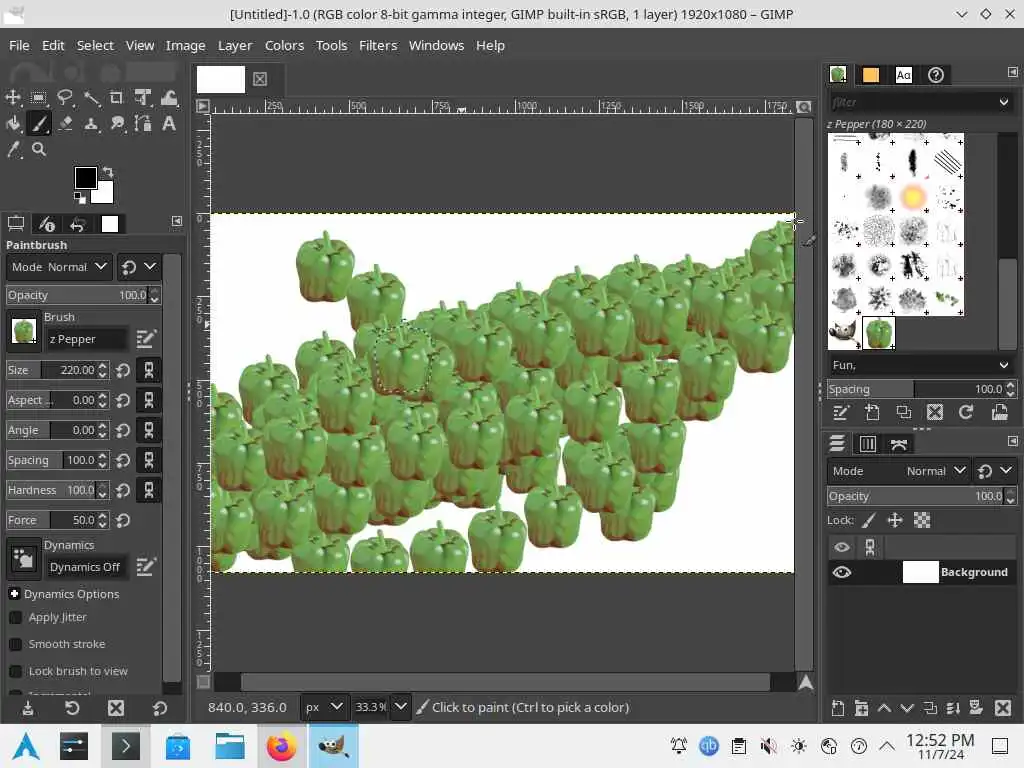Switch to the Fonts tab
1024x768 pixels.
tap(903, 75)
